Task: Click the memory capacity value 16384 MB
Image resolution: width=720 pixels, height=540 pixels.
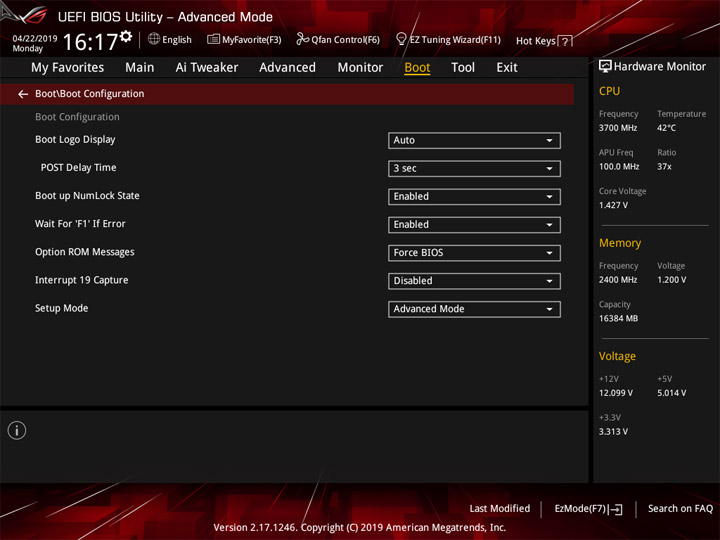Action: pos(619,318)
